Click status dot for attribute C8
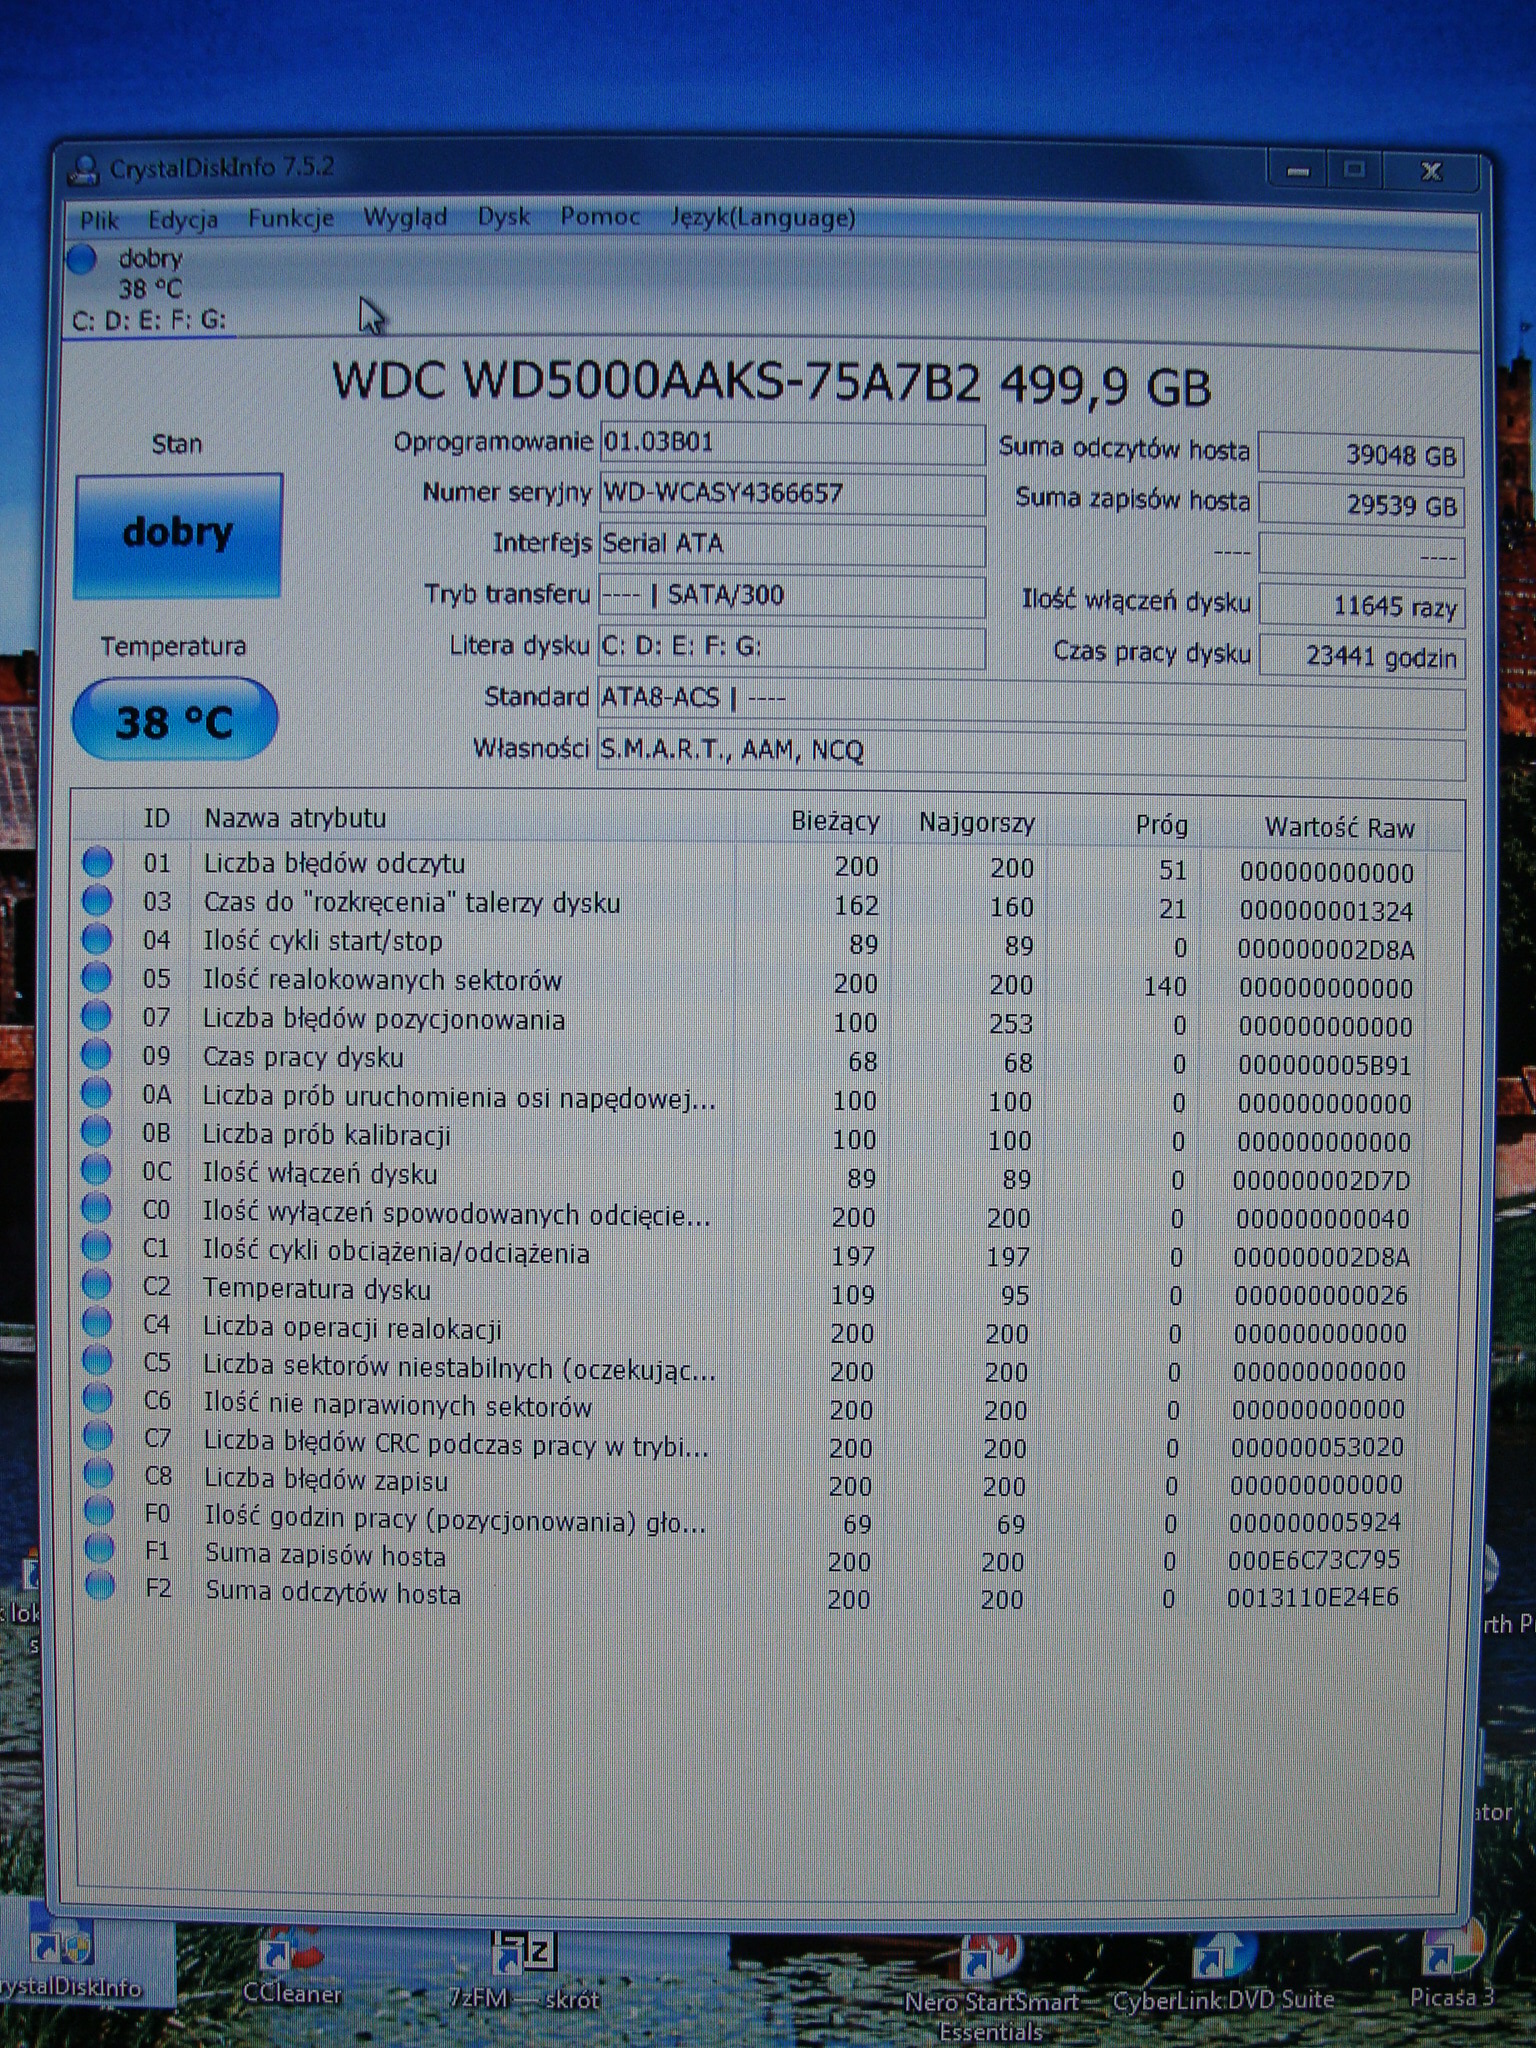This screenshot has height=2048, width=1536. pos(98,1473)
